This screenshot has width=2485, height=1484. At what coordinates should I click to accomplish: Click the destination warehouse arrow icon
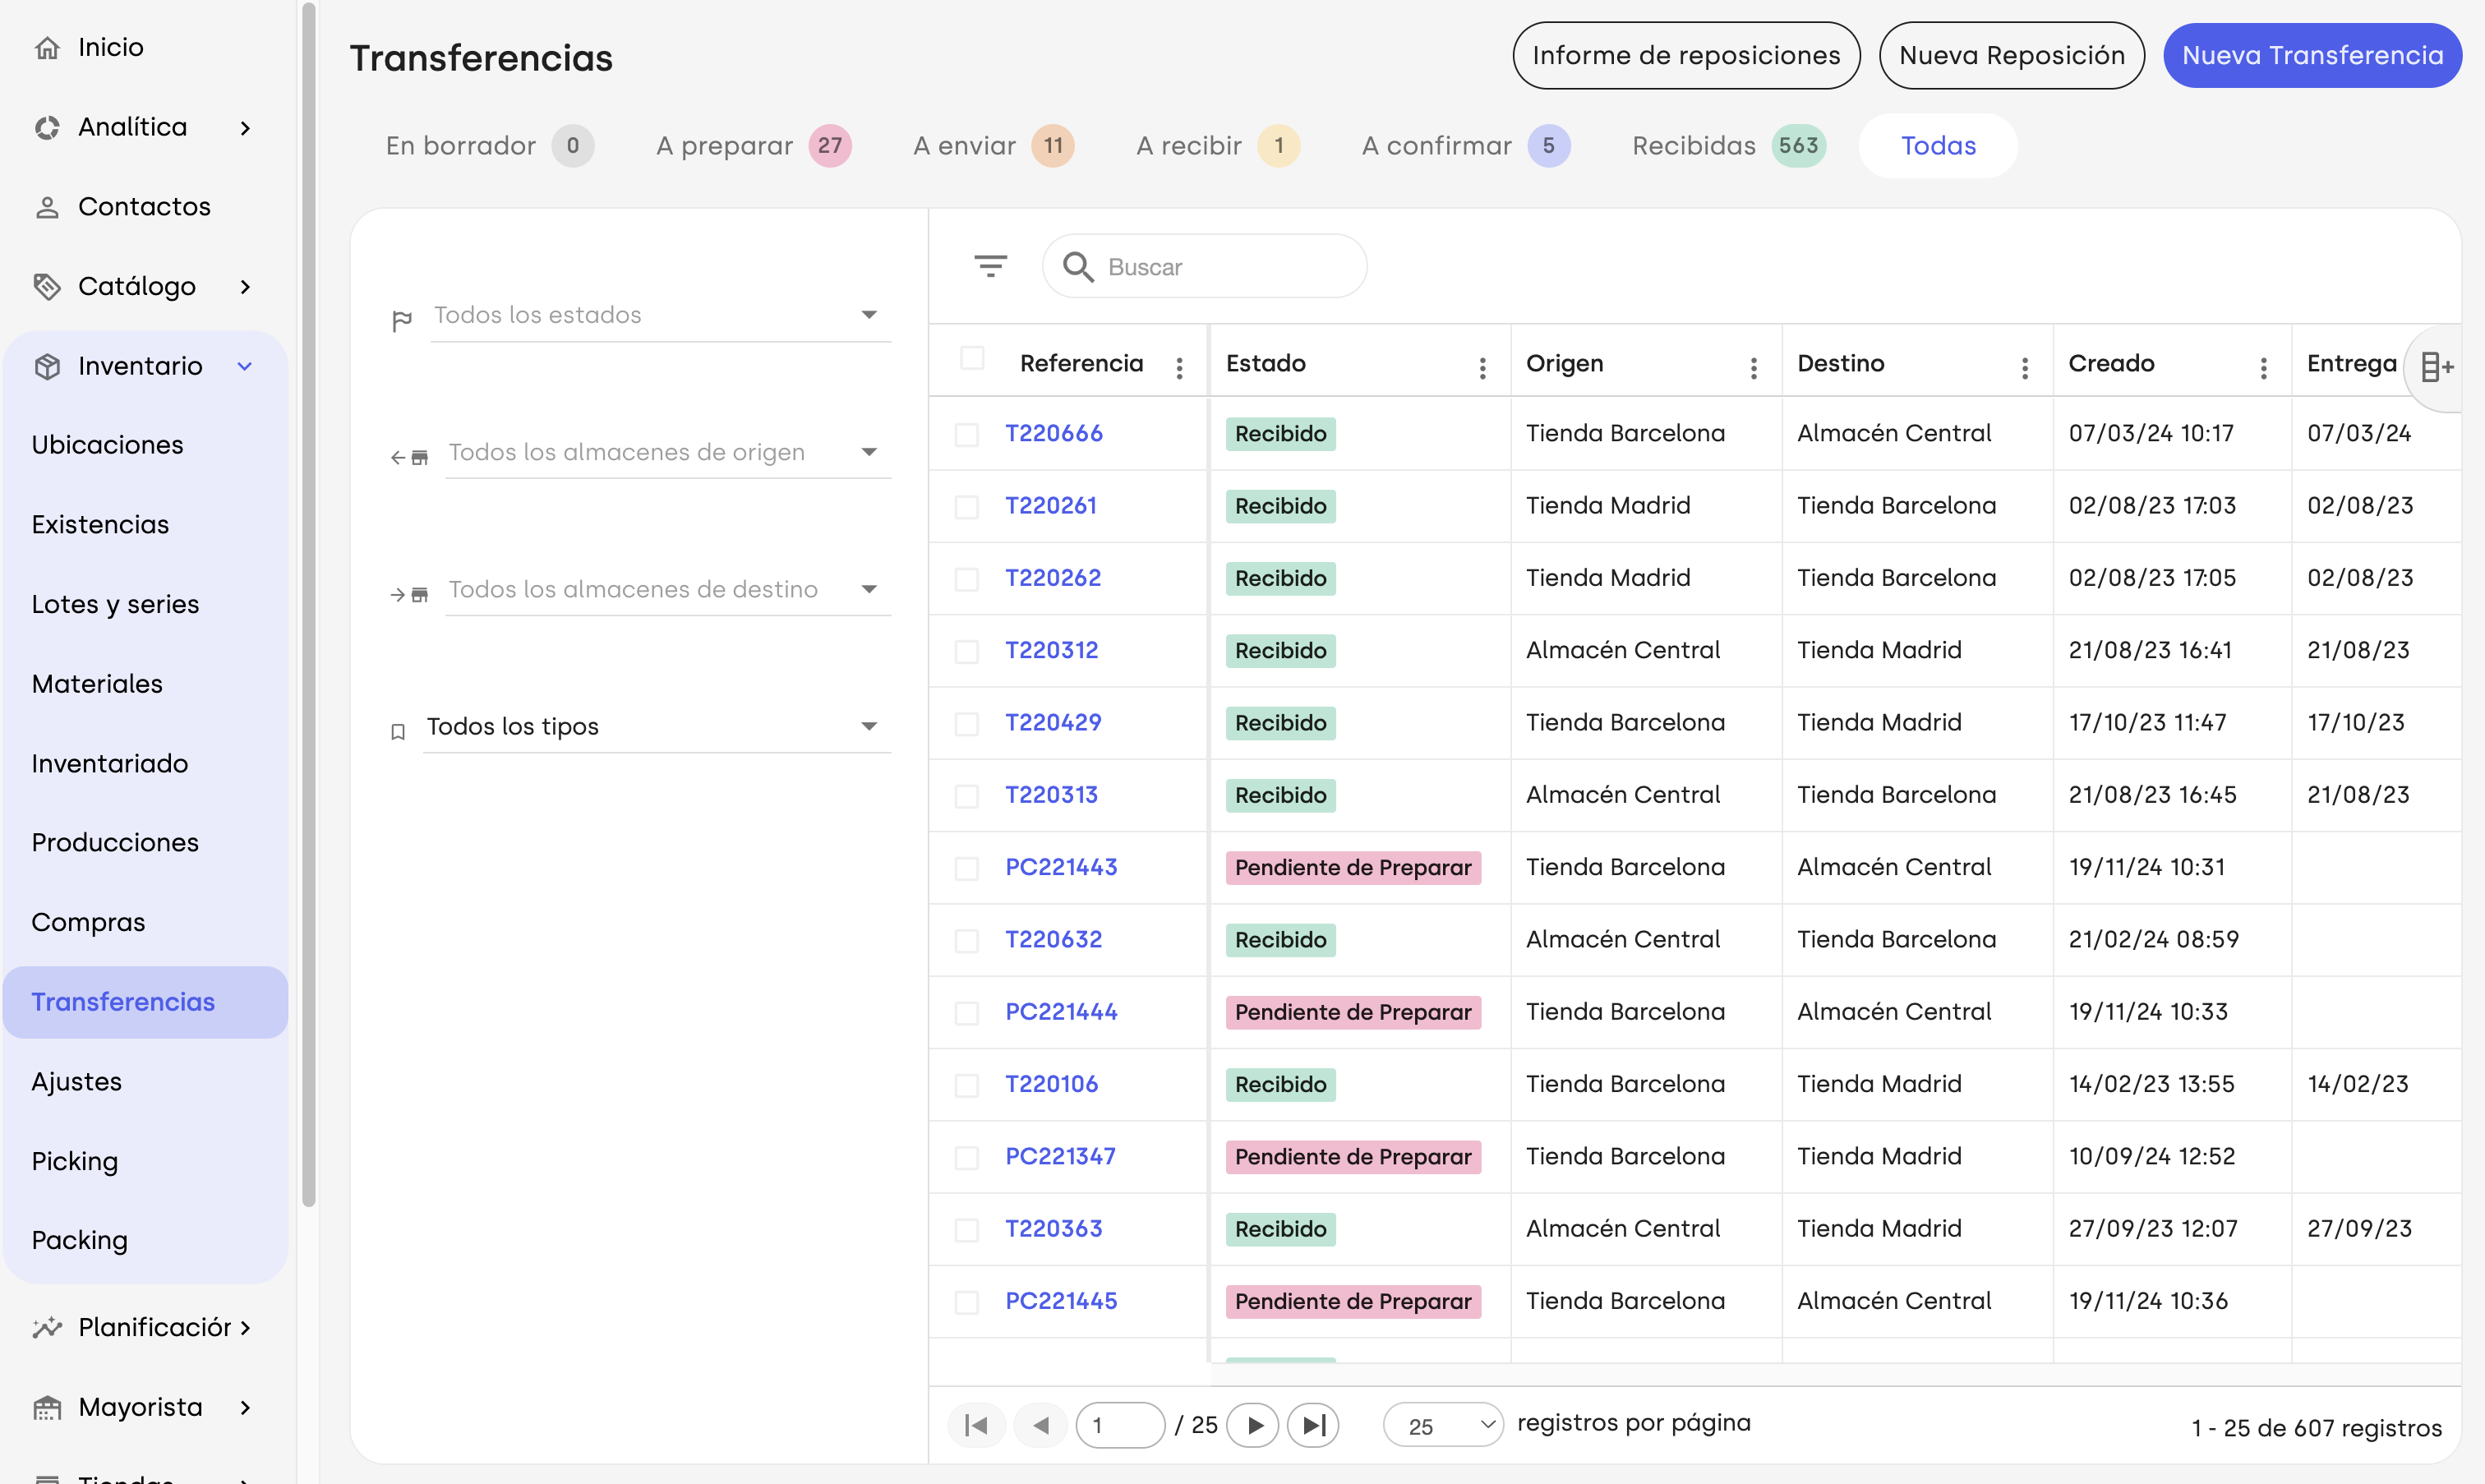[x=409, y=594]
